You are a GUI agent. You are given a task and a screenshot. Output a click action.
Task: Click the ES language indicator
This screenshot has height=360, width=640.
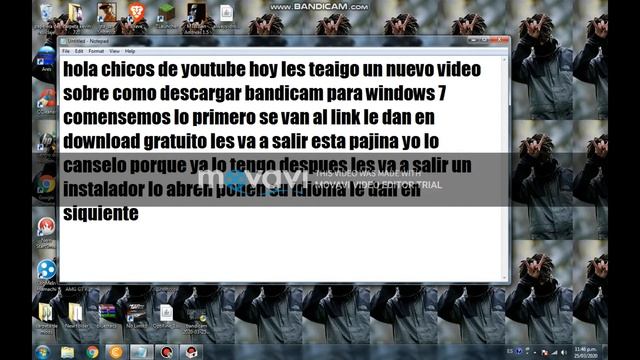510,351
